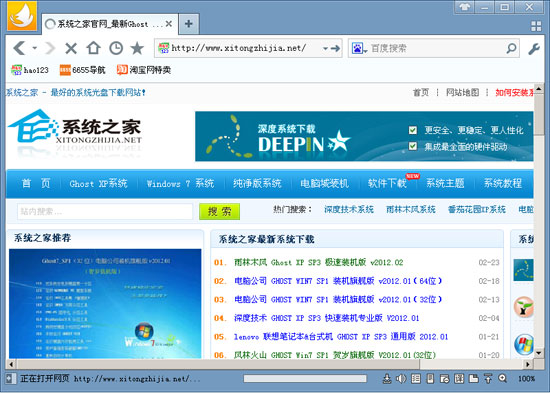Click the green 搜索 button

220,212
